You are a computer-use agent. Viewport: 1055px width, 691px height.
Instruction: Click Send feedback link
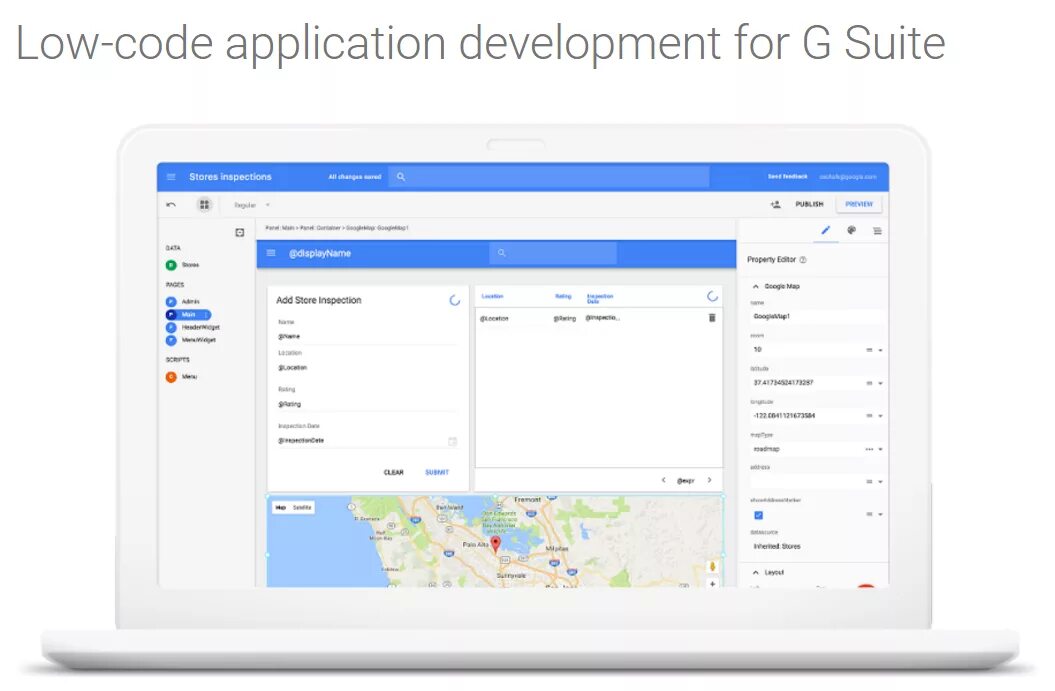[787, 176]
